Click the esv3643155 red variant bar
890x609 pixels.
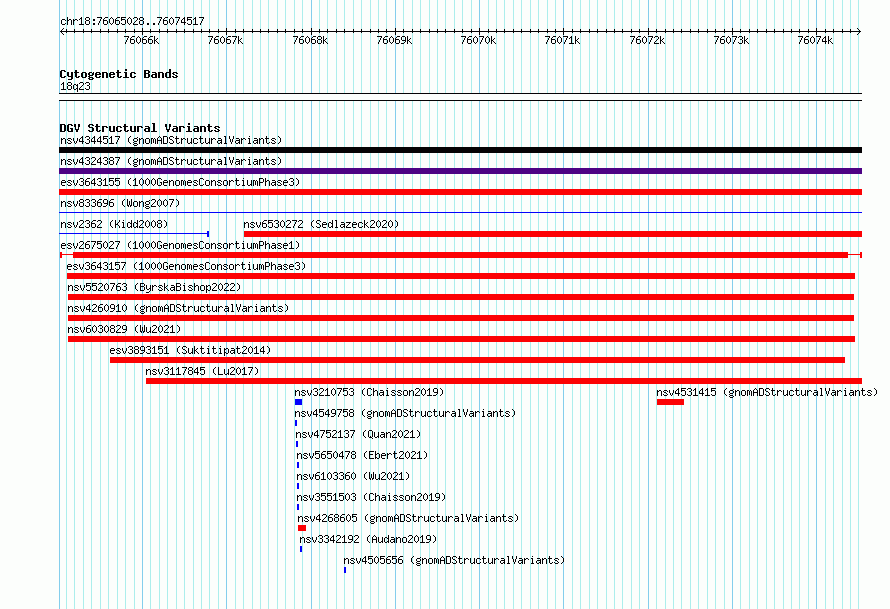point(460,192)
